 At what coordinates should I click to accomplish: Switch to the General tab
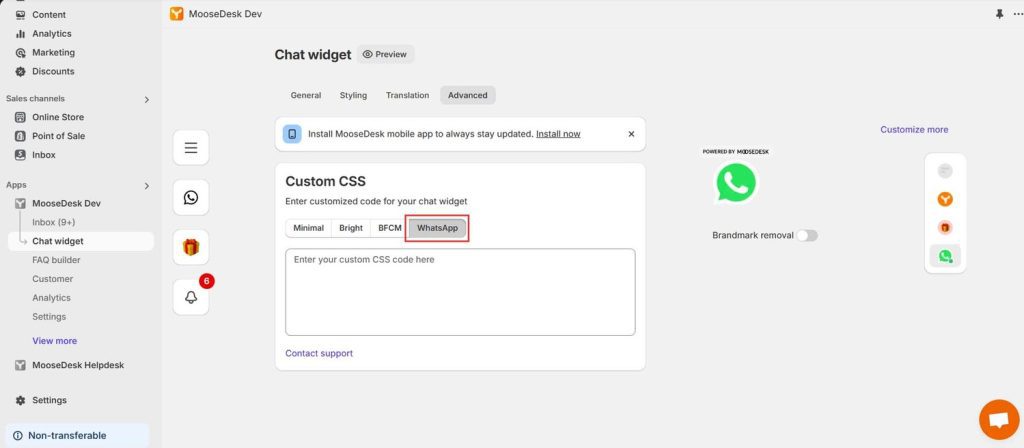pyautogui.click(x=306, y=95)
